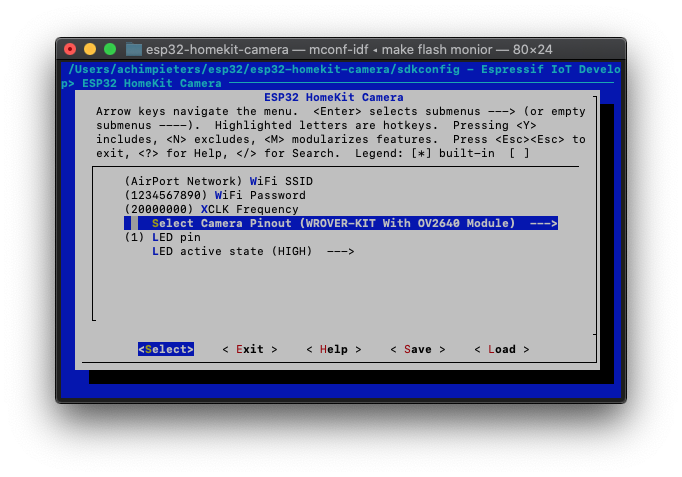Click the 'ESP32 HomeKit Camera' breadcrumb text
This screenshot has height=477, width=682.
(x=152, y=83)
